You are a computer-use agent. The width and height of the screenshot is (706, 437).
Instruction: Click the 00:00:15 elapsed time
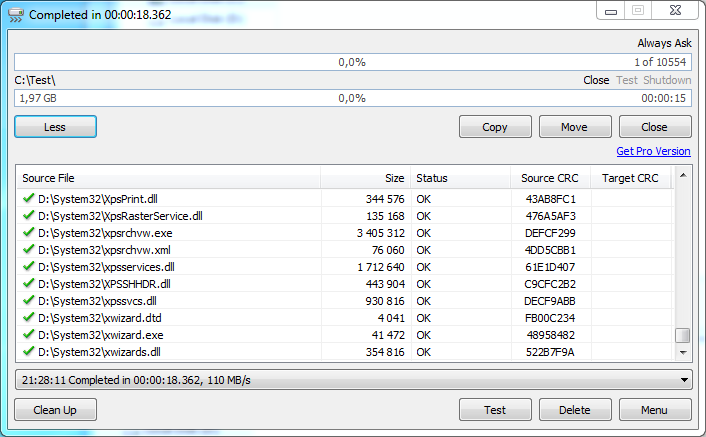point(664,98)
